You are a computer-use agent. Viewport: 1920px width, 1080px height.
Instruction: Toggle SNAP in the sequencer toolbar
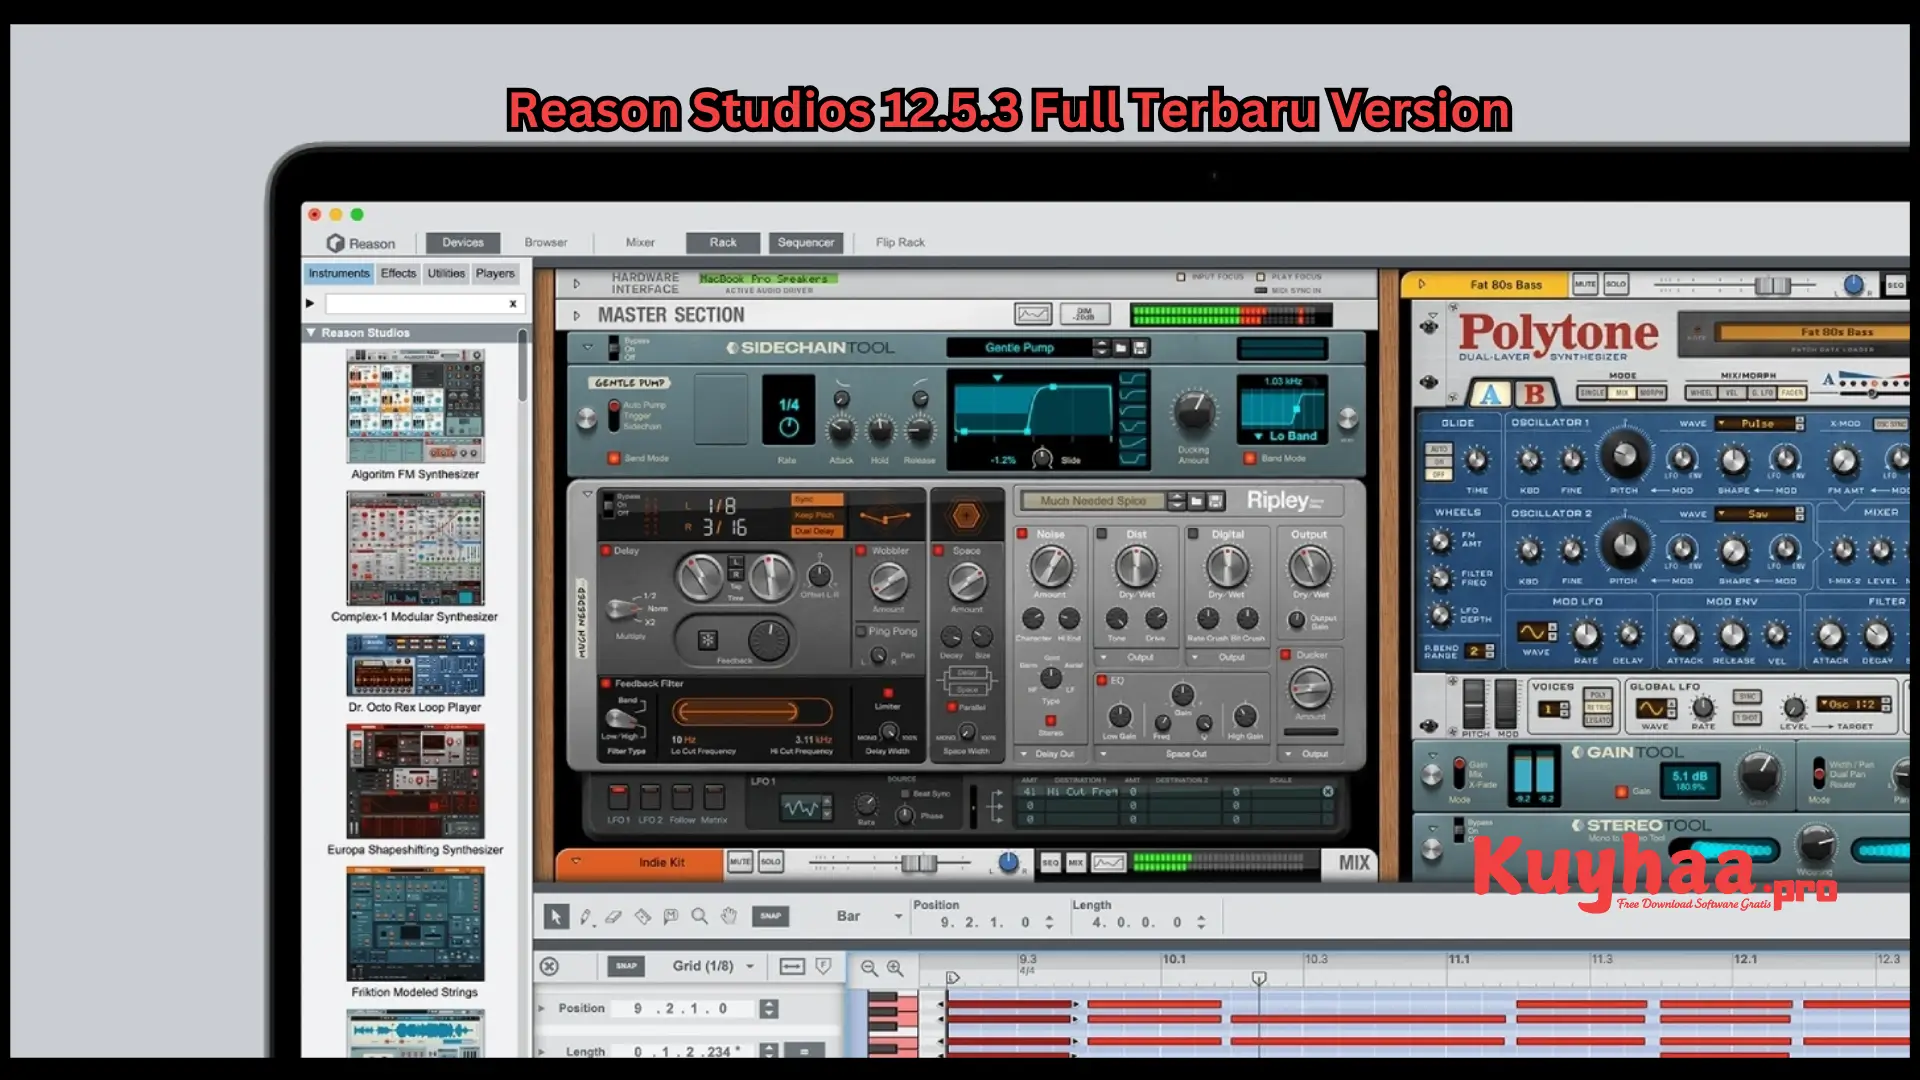(x=770, y=916)
